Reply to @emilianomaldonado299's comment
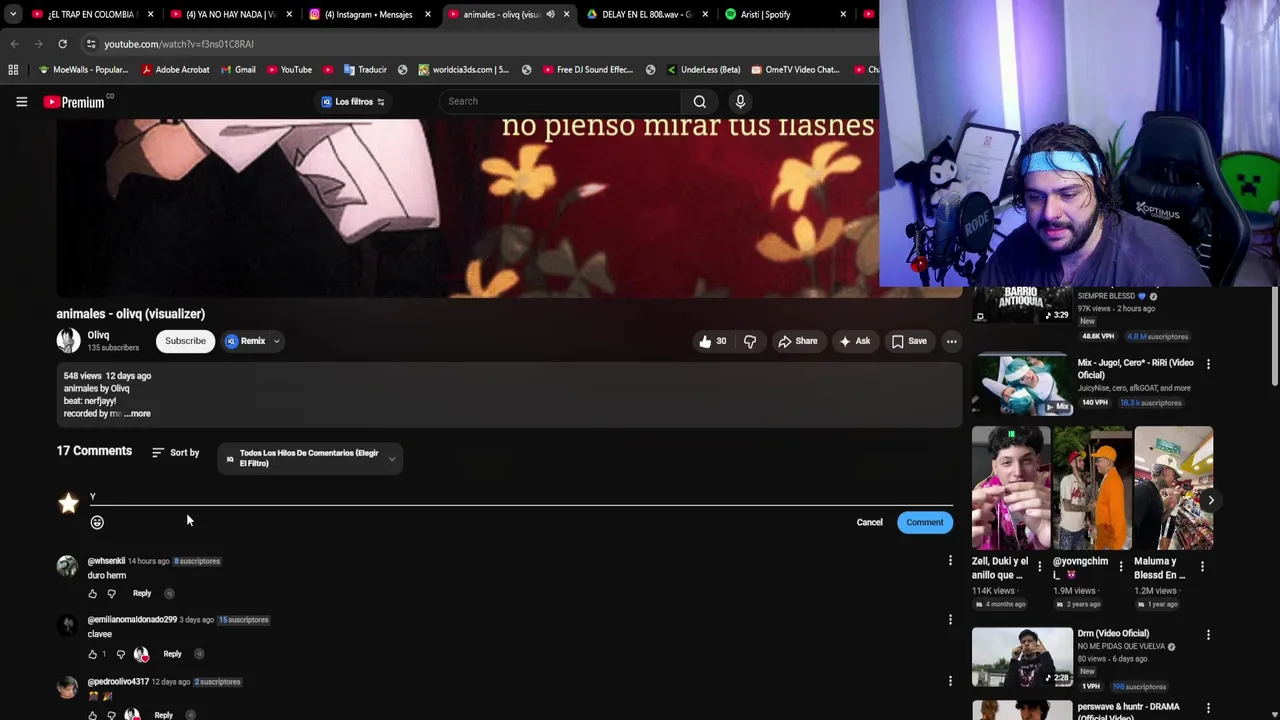The height and width of the screenshot is (720, 1280). (x=172, y=654)
